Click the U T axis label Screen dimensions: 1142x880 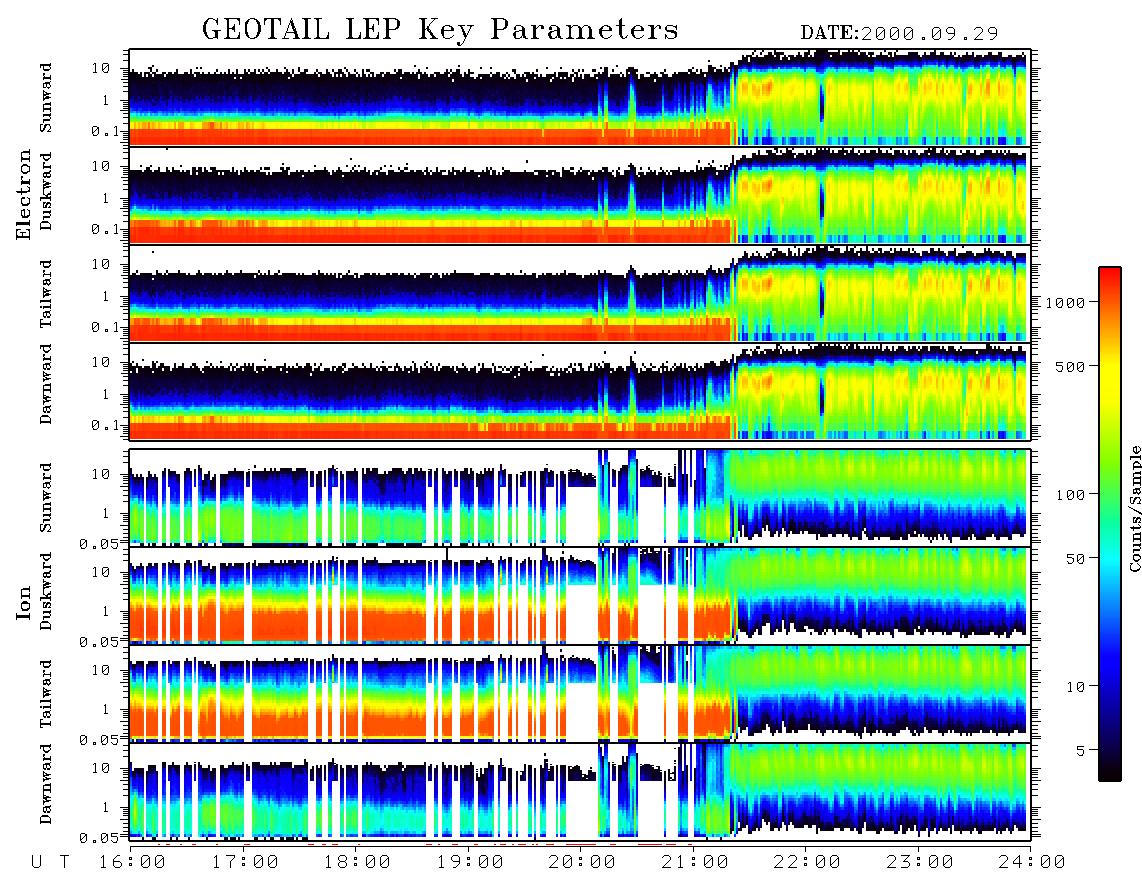coord(50,862)
